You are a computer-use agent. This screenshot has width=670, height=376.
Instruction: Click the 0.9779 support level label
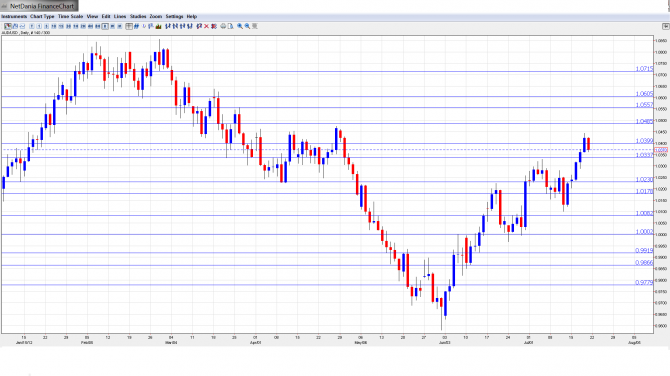point(644,282)
